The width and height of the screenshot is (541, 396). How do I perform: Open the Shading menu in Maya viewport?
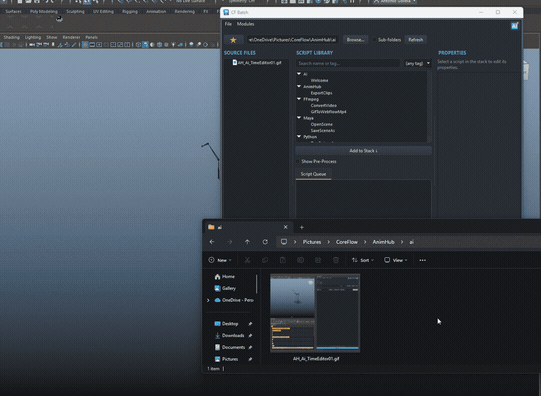[x=11, y=37]
